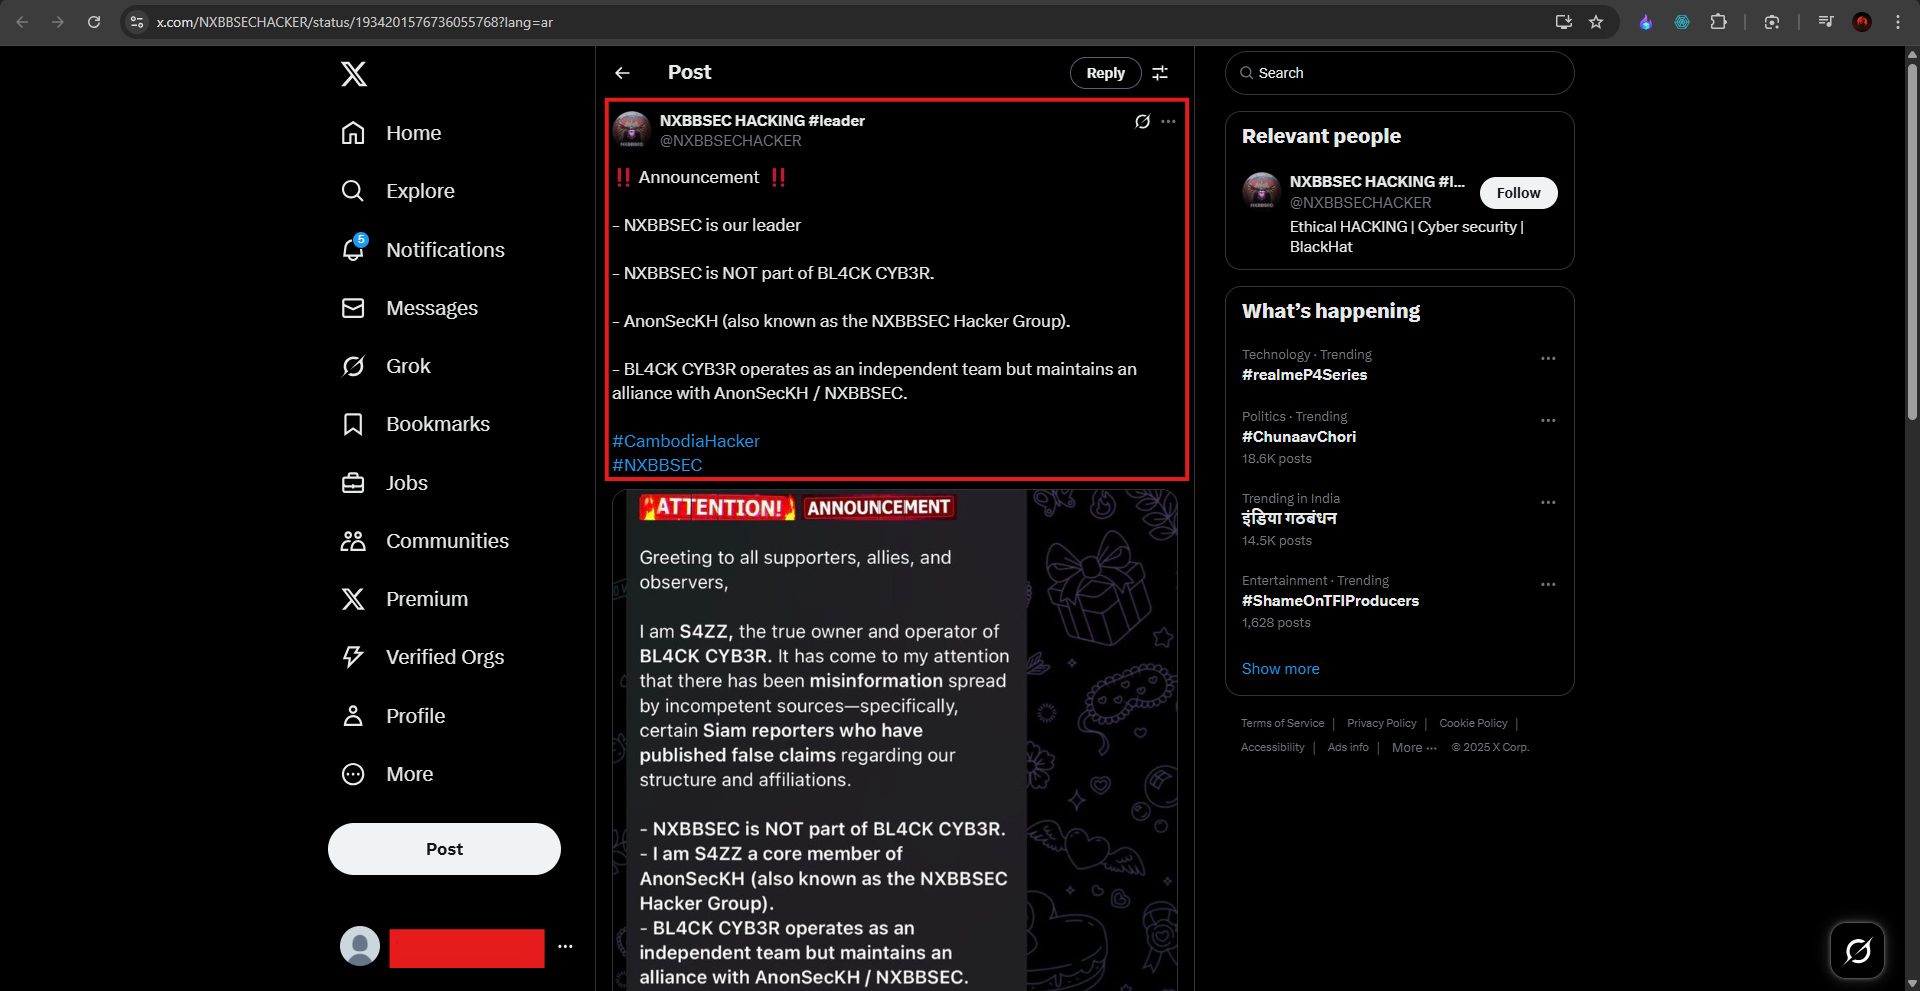Viewport: 1920px width, 991px height.
Task: Click the install app icon in address bar
Action: tap(1564, 22)
